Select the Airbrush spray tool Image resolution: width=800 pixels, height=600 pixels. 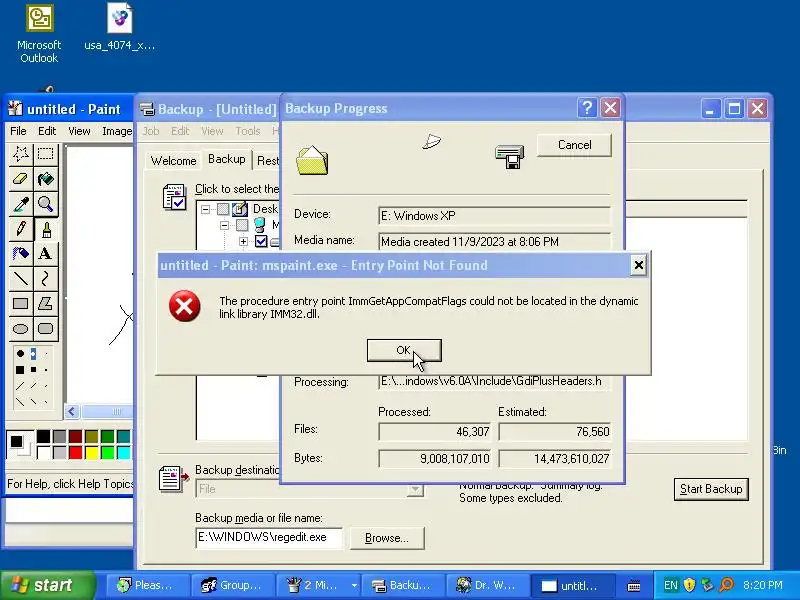click(21, 254)
